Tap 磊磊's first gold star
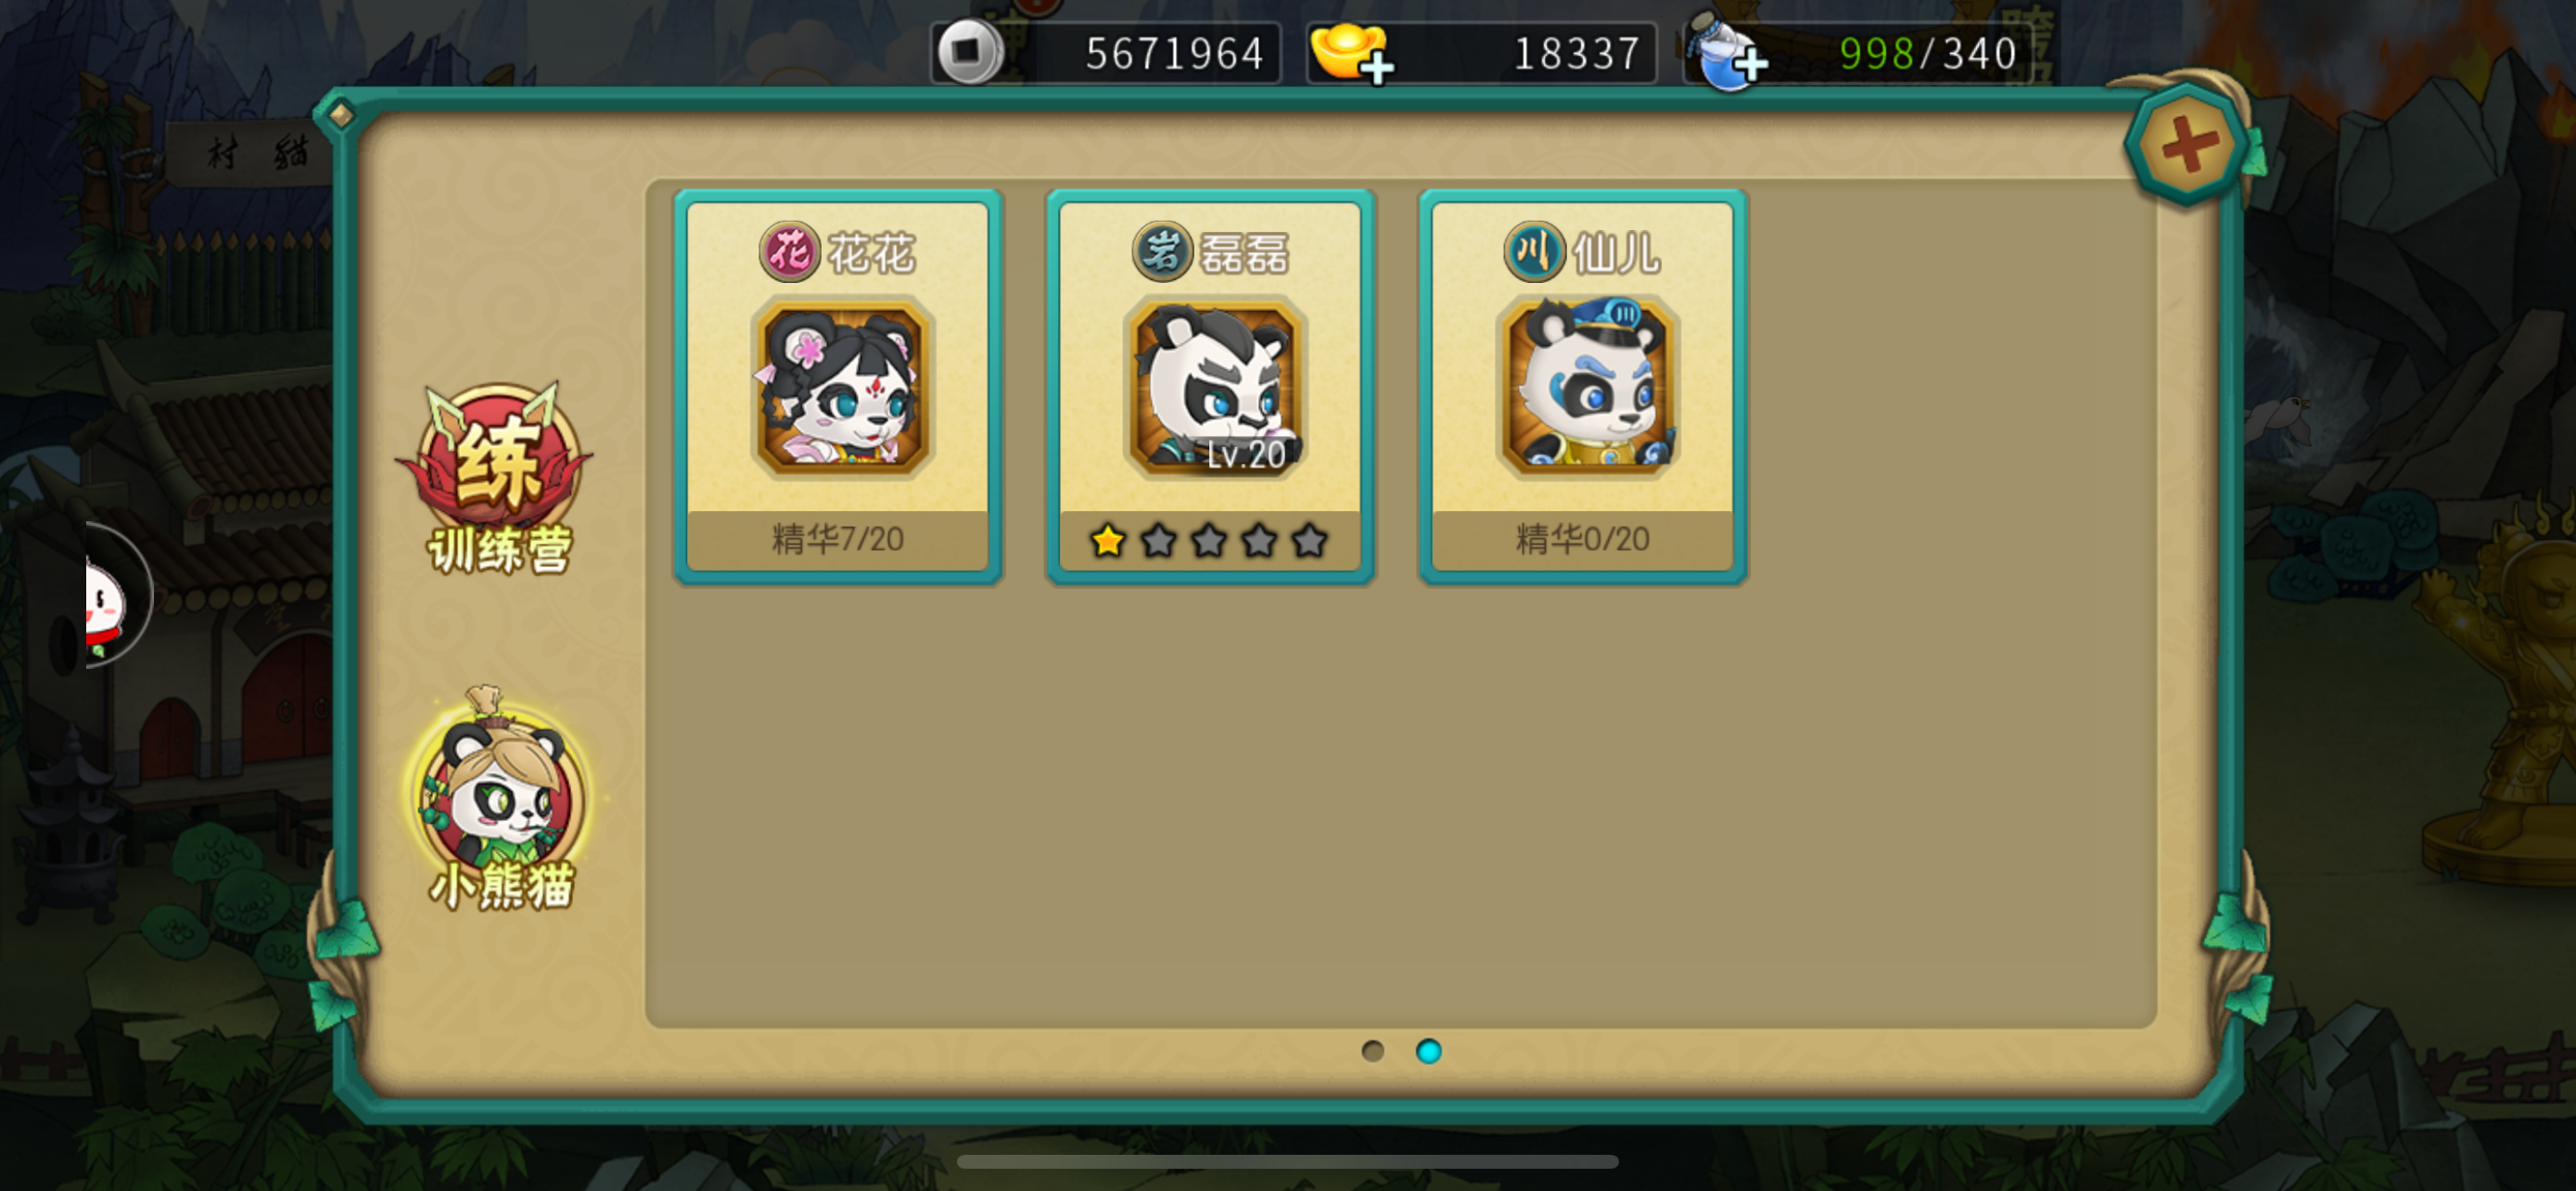Viewport: 2576px width, 1191px height. [x=1108, y=541]
